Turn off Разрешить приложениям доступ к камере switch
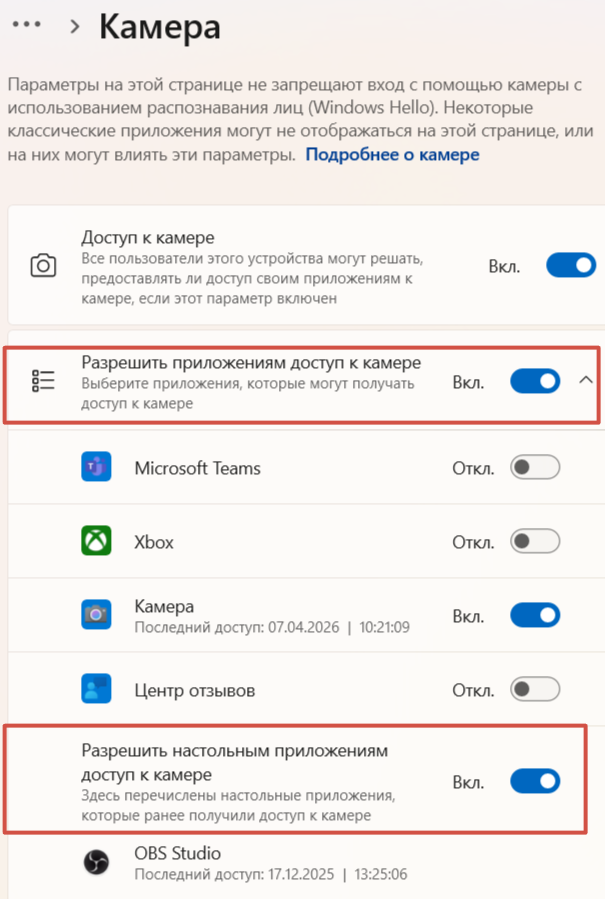Image resolution: width=605 pixels, height=899 pixels. click(x=535, y=381)
